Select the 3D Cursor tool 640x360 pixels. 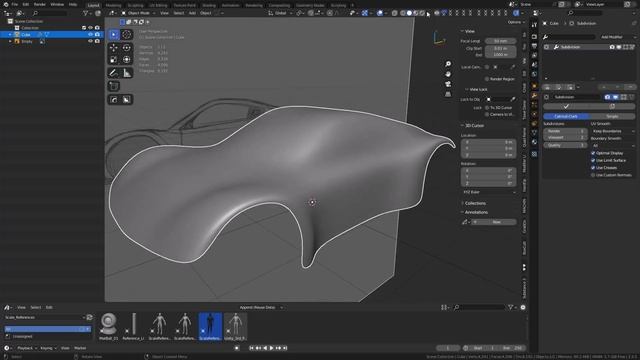click(127, 35)
